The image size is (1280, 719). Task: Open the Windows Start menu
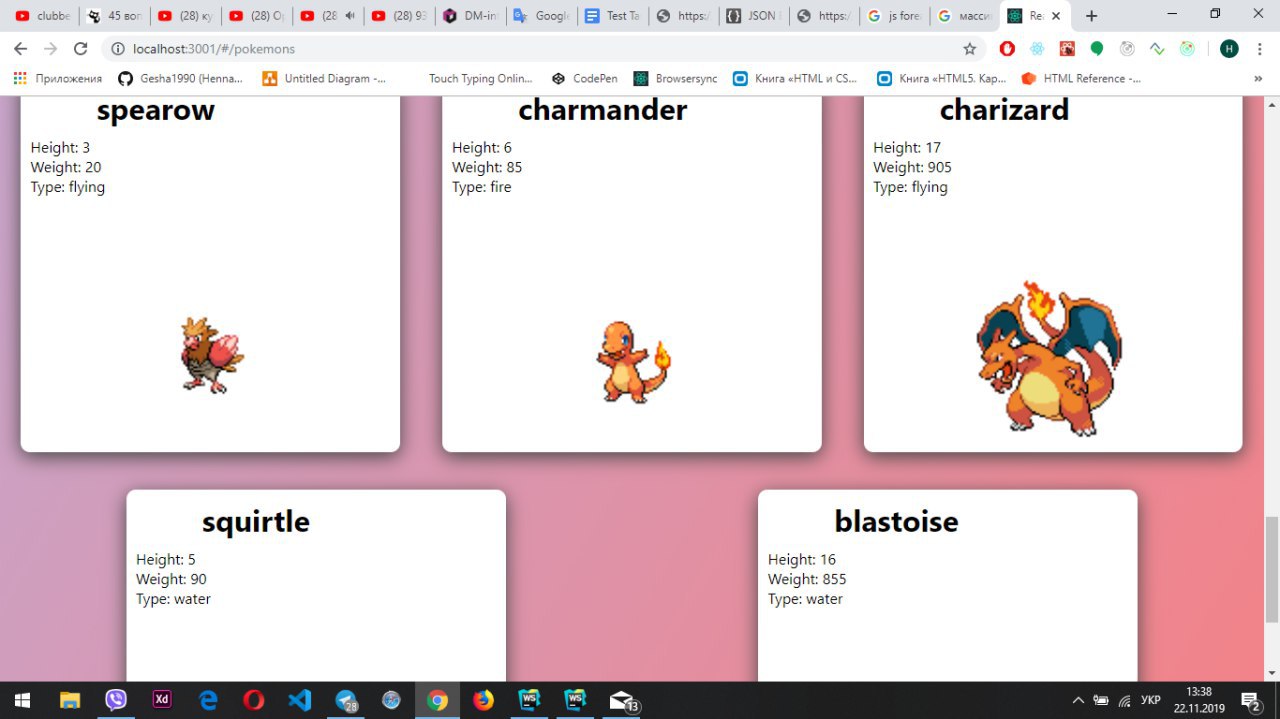[22, 700]
